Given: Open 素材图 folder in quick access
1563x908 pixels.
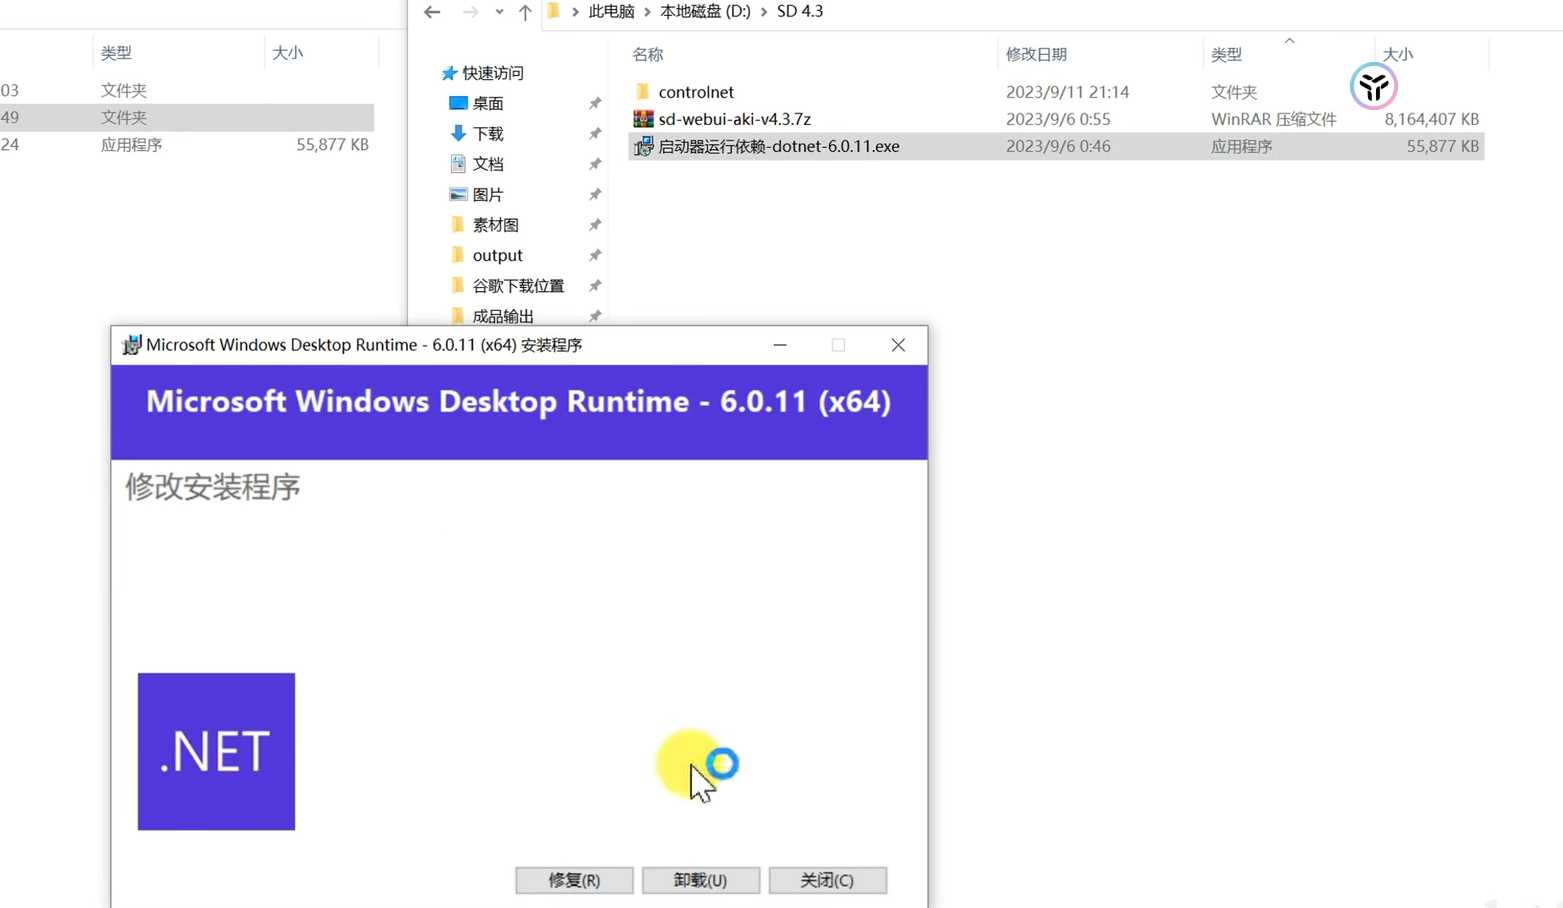Looking at the screenshot, I should [x=495, y=225].
